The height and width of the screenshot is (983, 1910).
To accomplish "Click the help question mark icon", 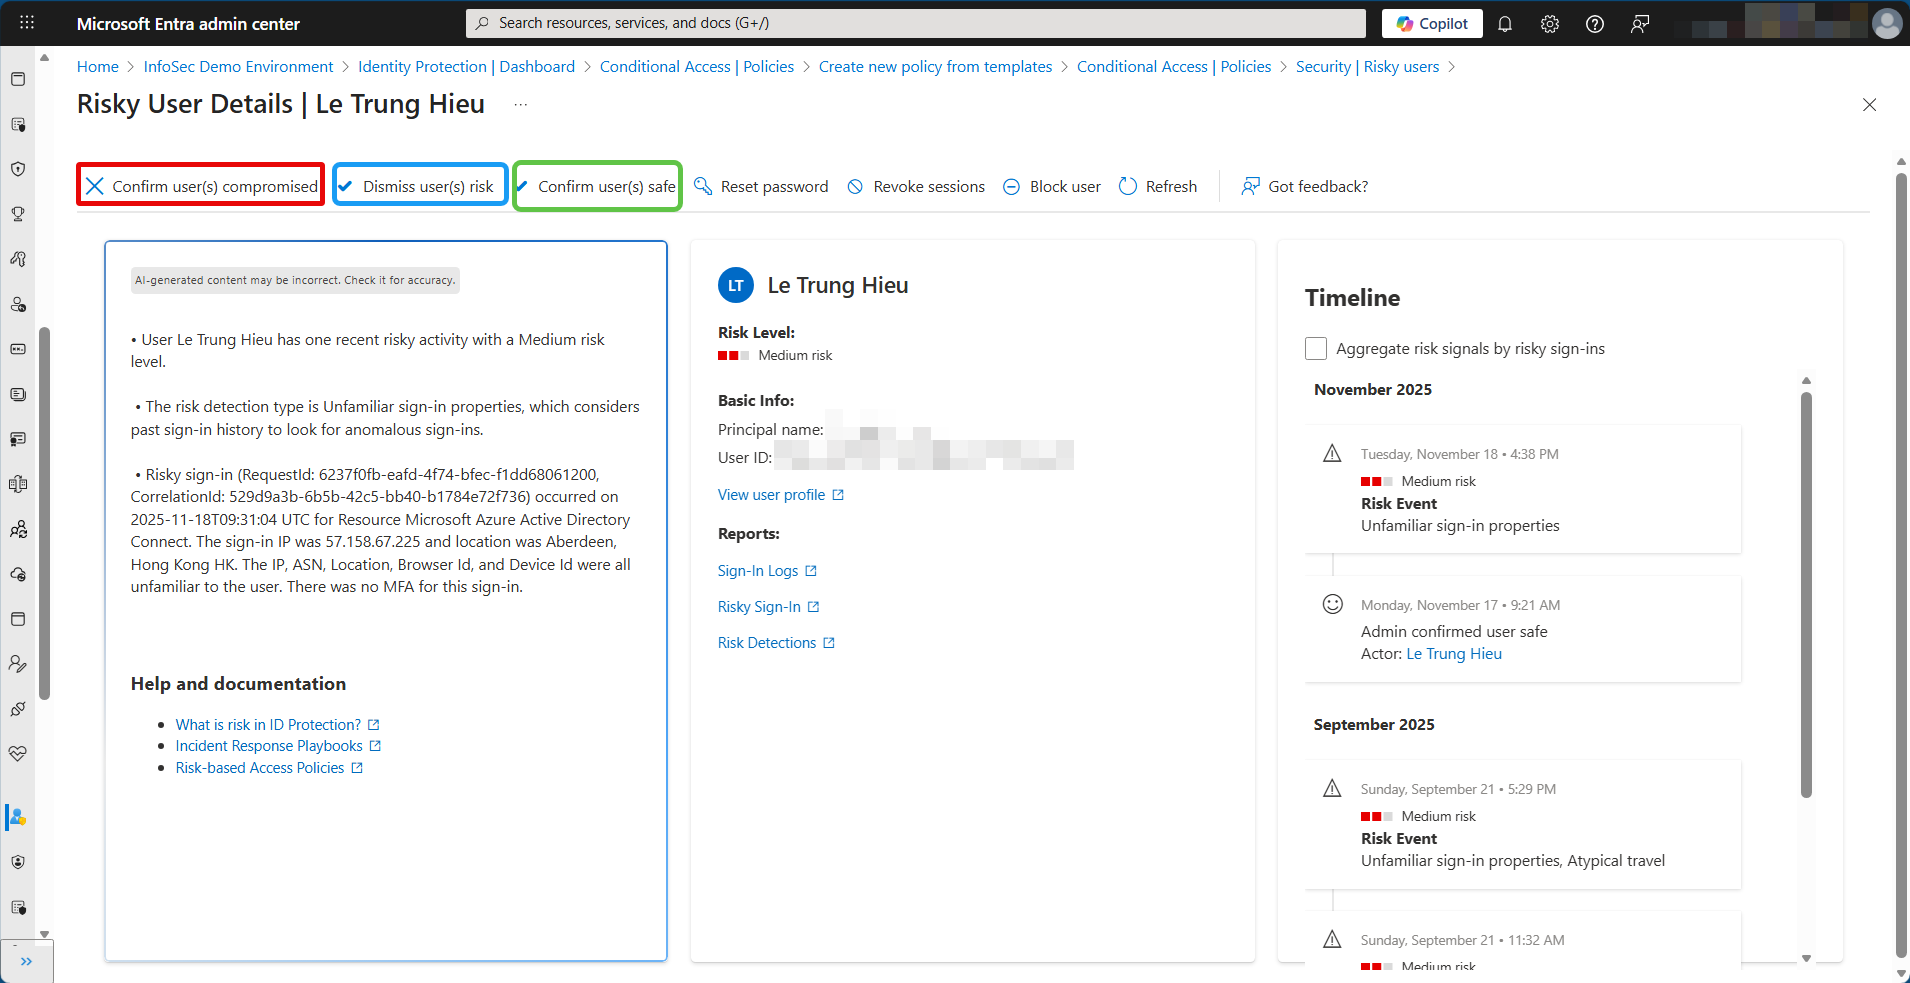I will coord(1594,24).
